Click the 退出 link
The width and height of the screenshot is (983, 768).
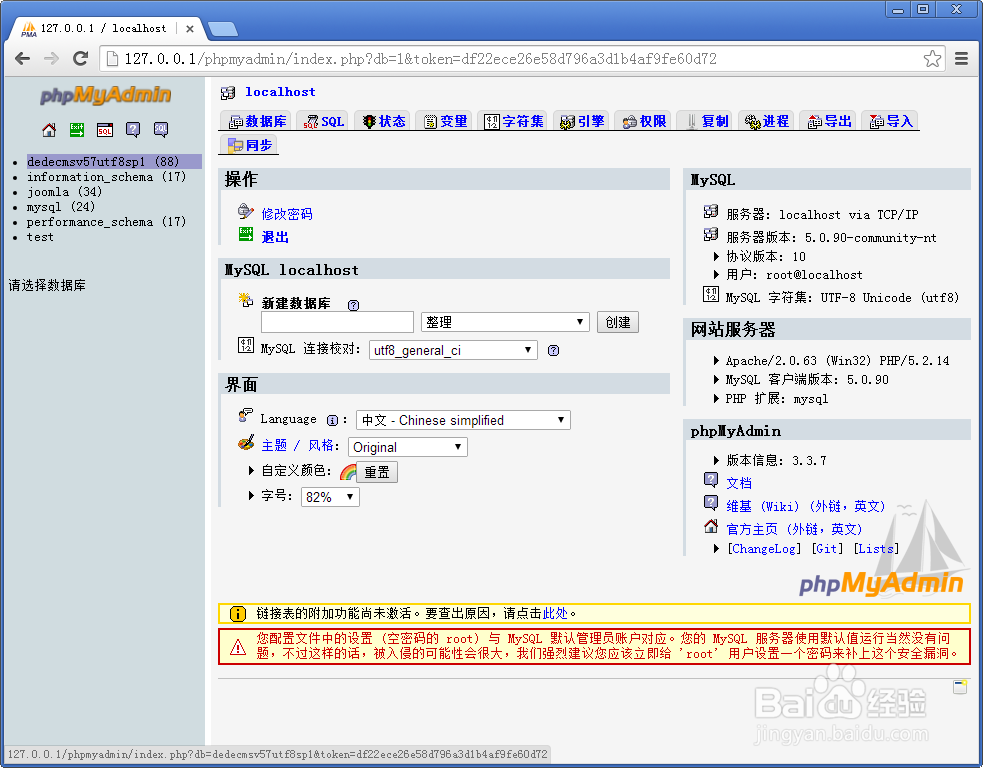click(275, 238)
